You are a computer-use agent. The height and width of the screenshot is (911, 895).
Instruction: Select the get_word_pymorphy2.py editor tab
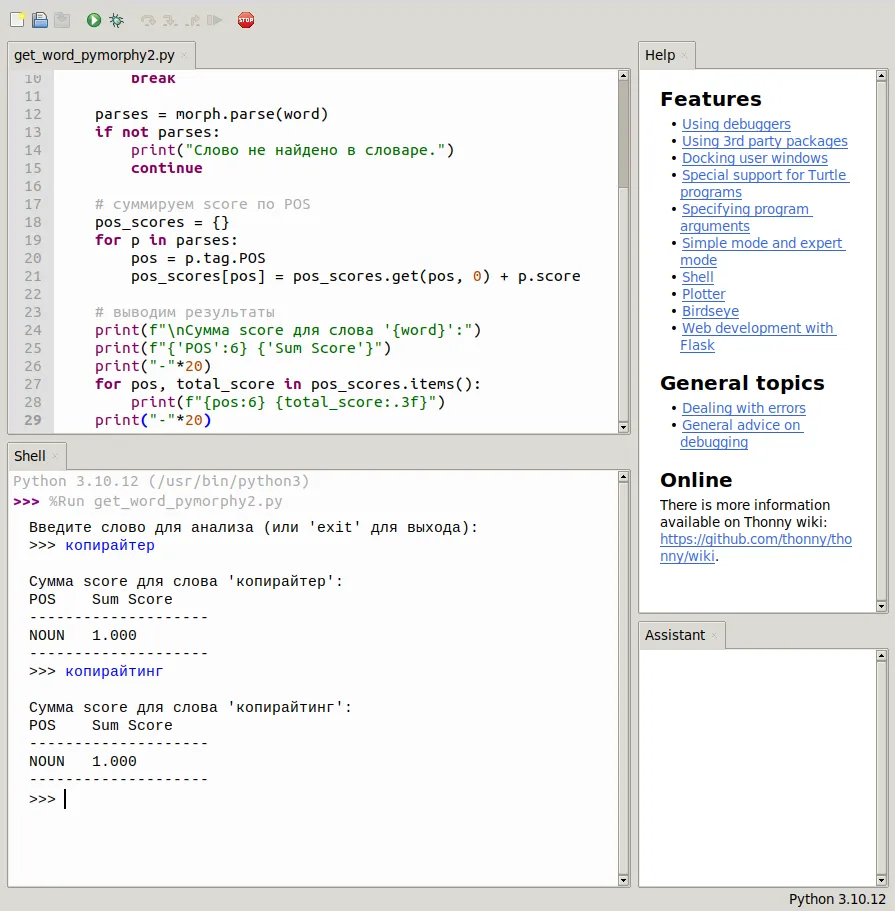[x=94, y=55]
